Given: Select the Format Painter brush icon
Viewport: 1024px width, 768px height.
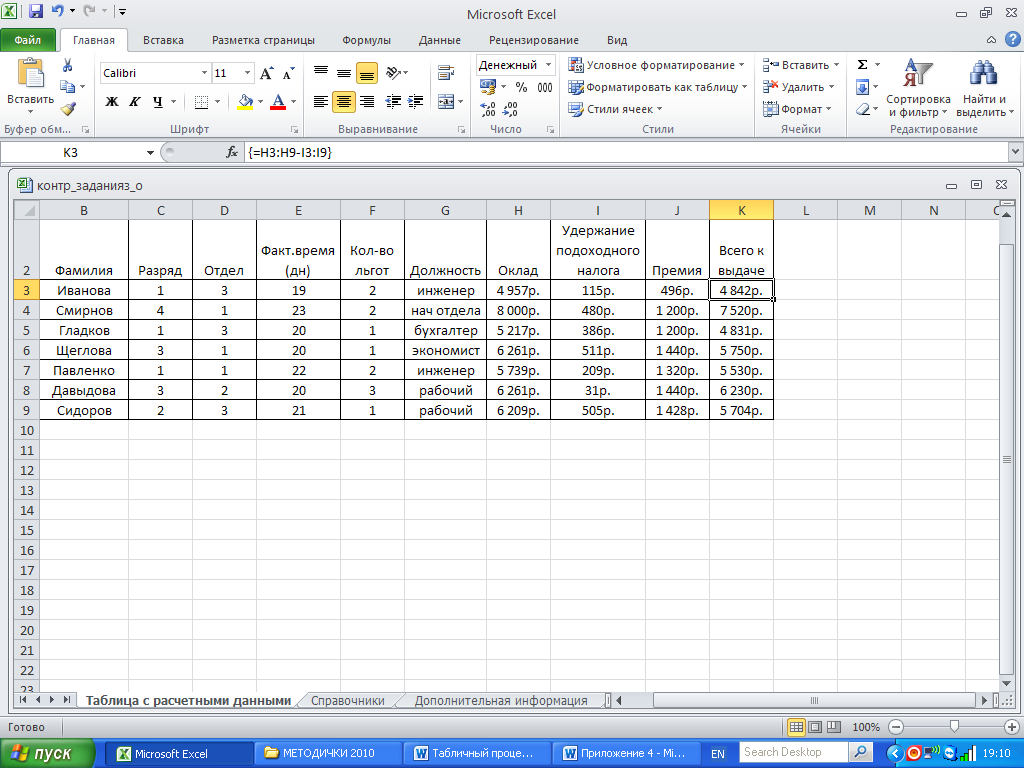Looking at the screenshot, I should pos(67,109).
